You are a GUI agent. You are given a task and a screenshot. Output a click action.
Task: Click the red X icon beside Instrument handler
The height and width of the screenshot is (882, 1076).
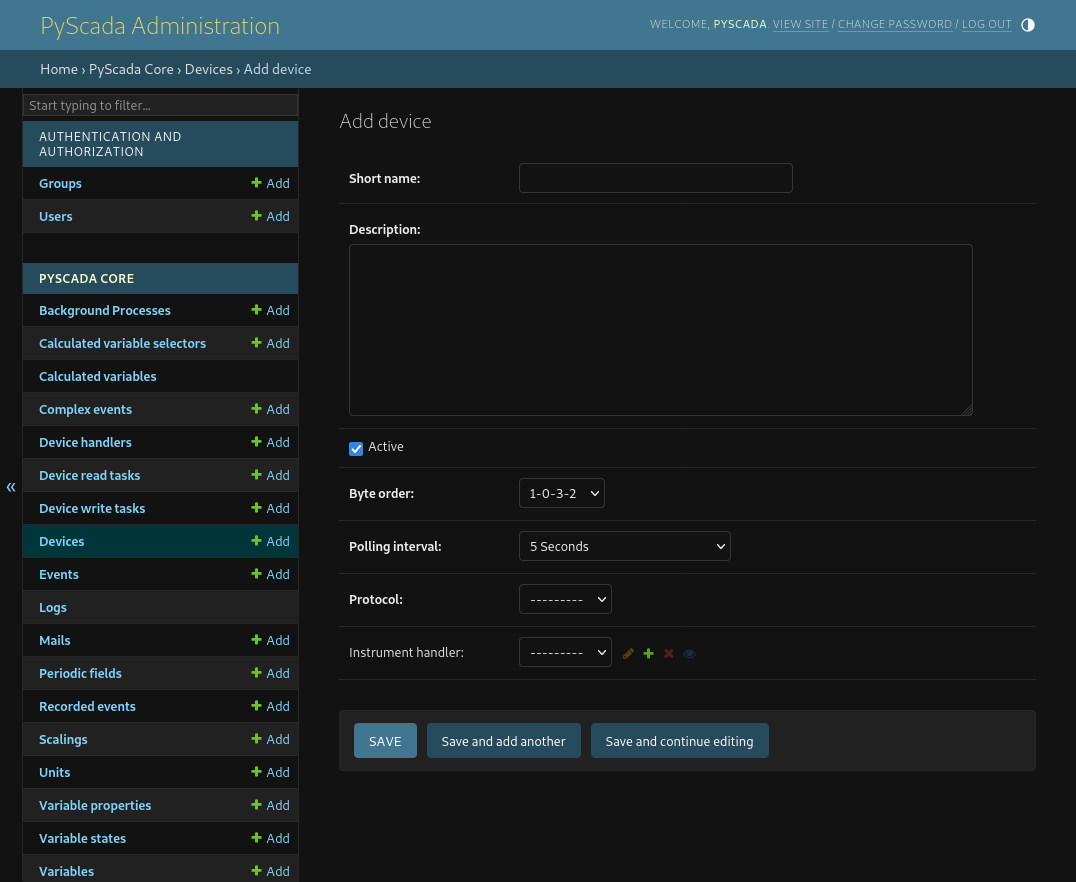coord(669,653)
